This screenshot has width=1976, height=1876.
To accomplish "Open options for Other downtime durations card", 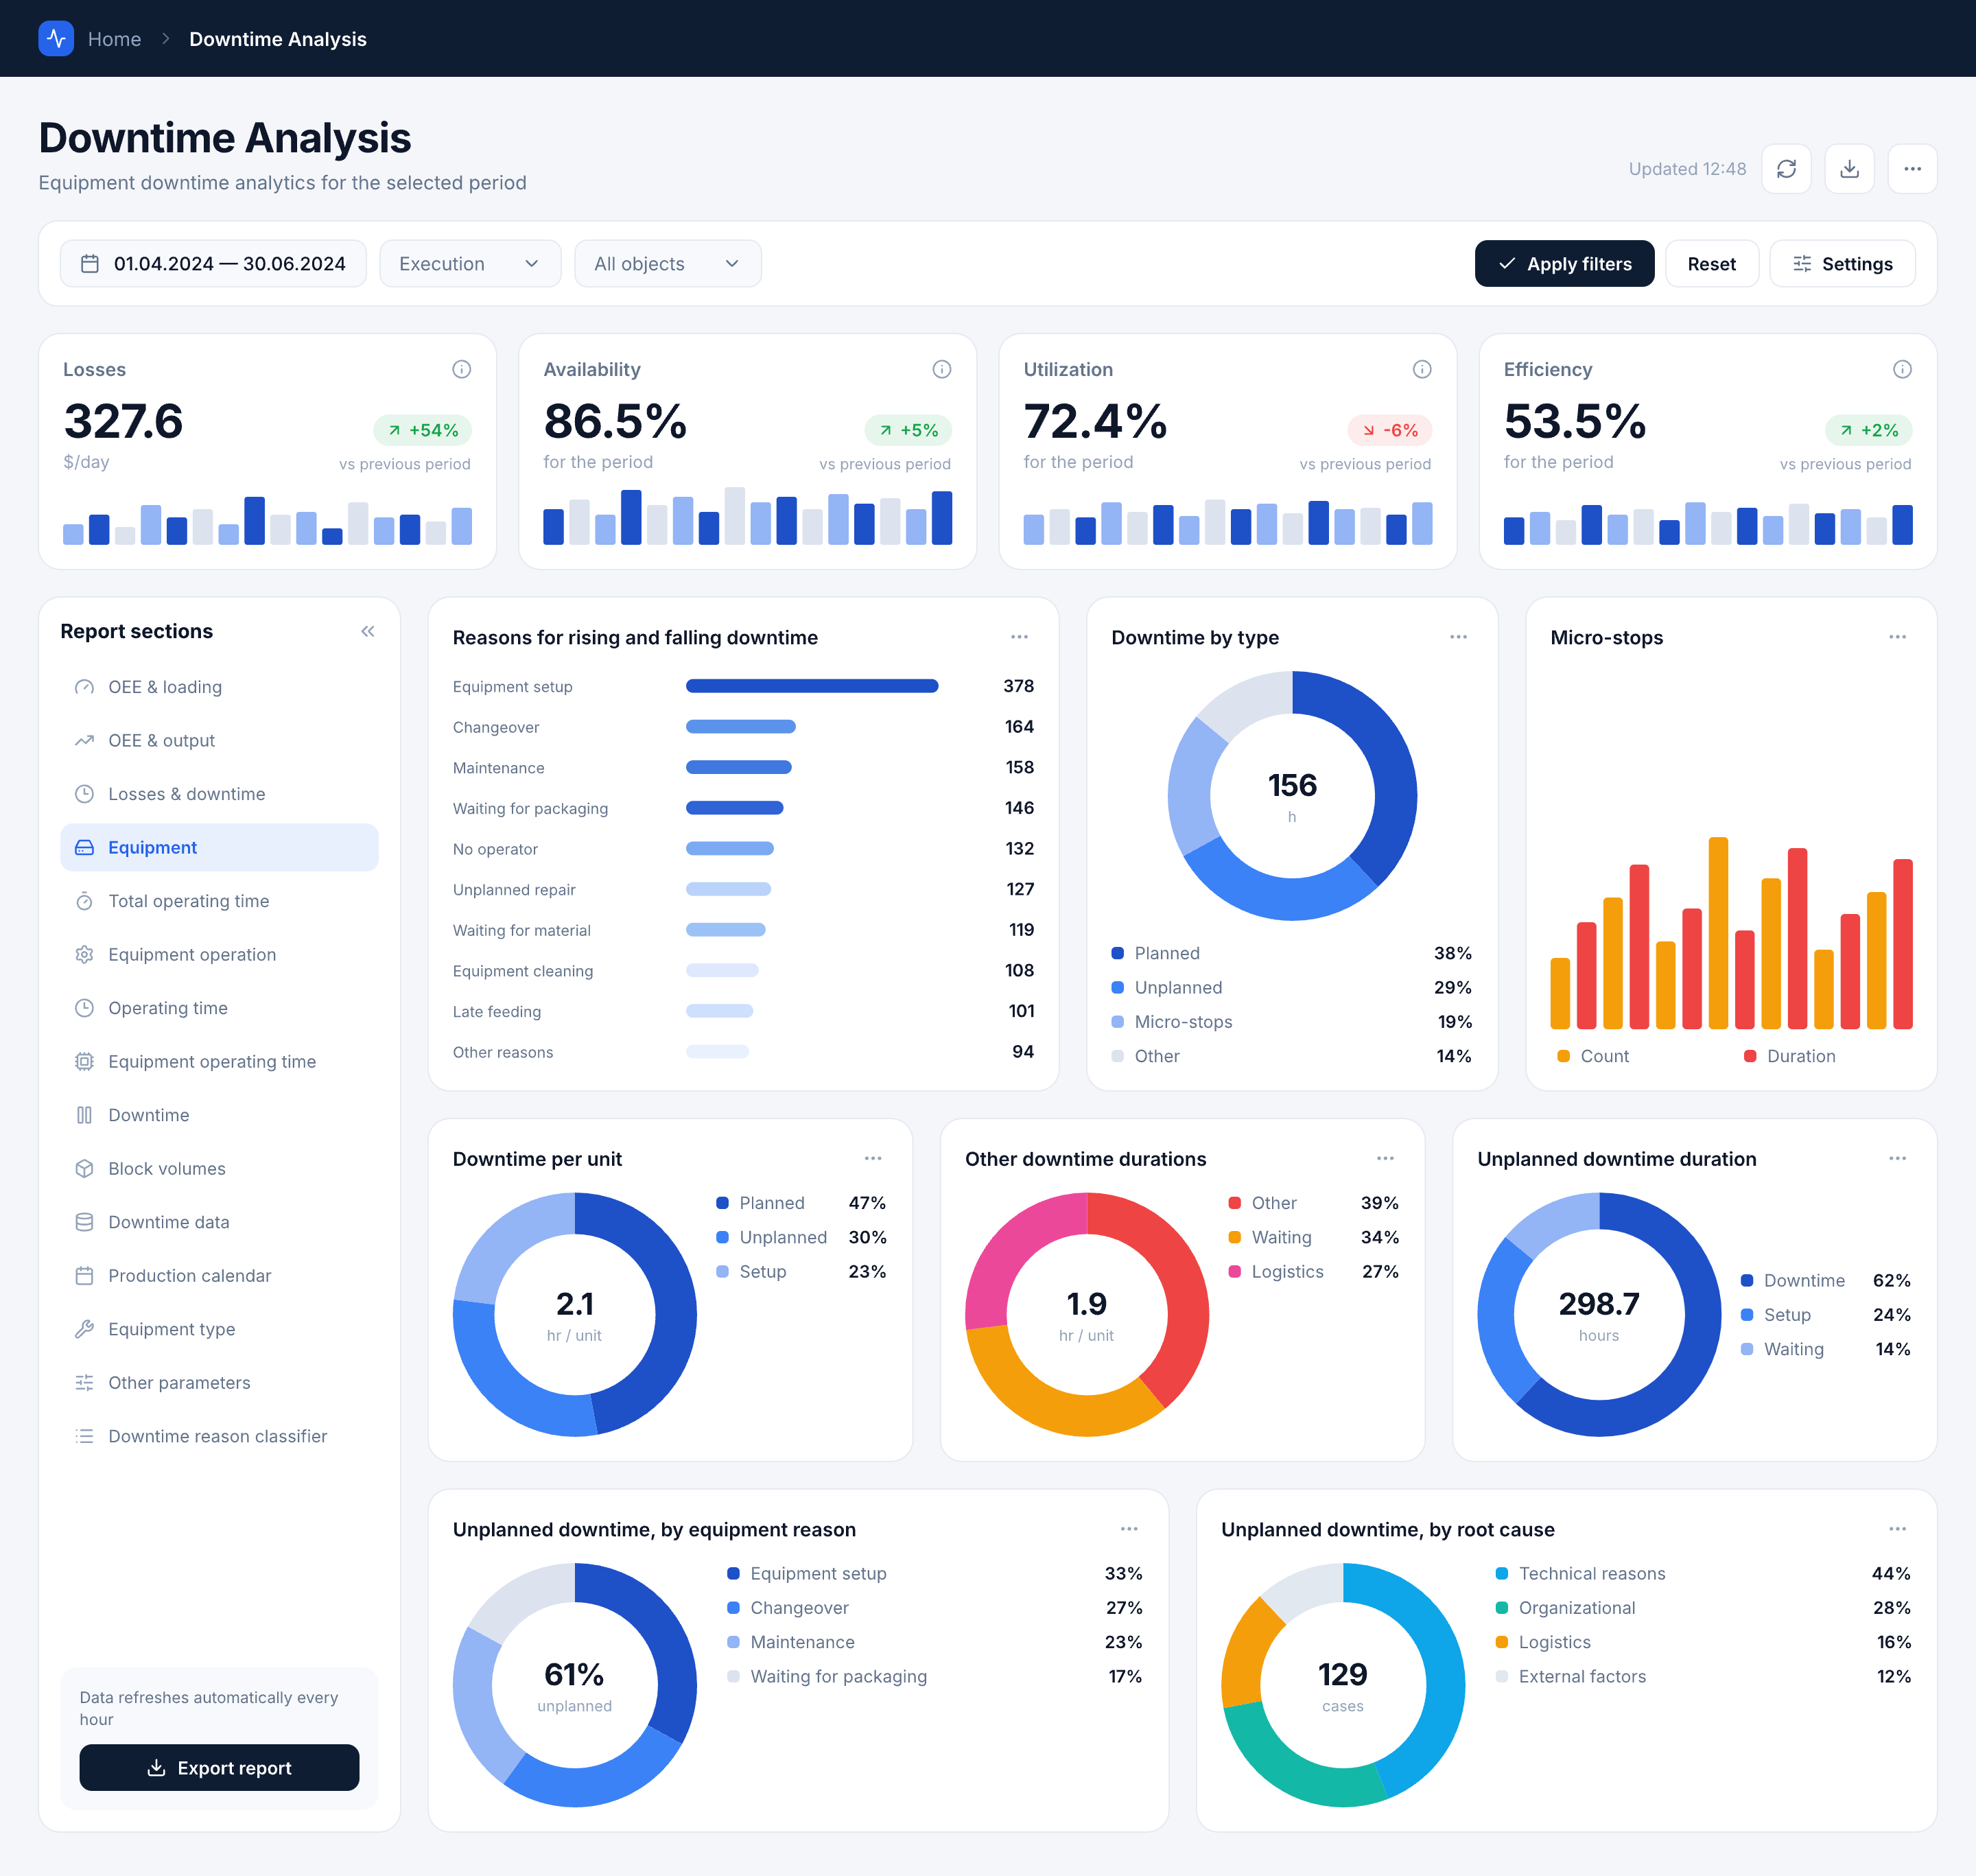I will (x=1385, y=1158).
